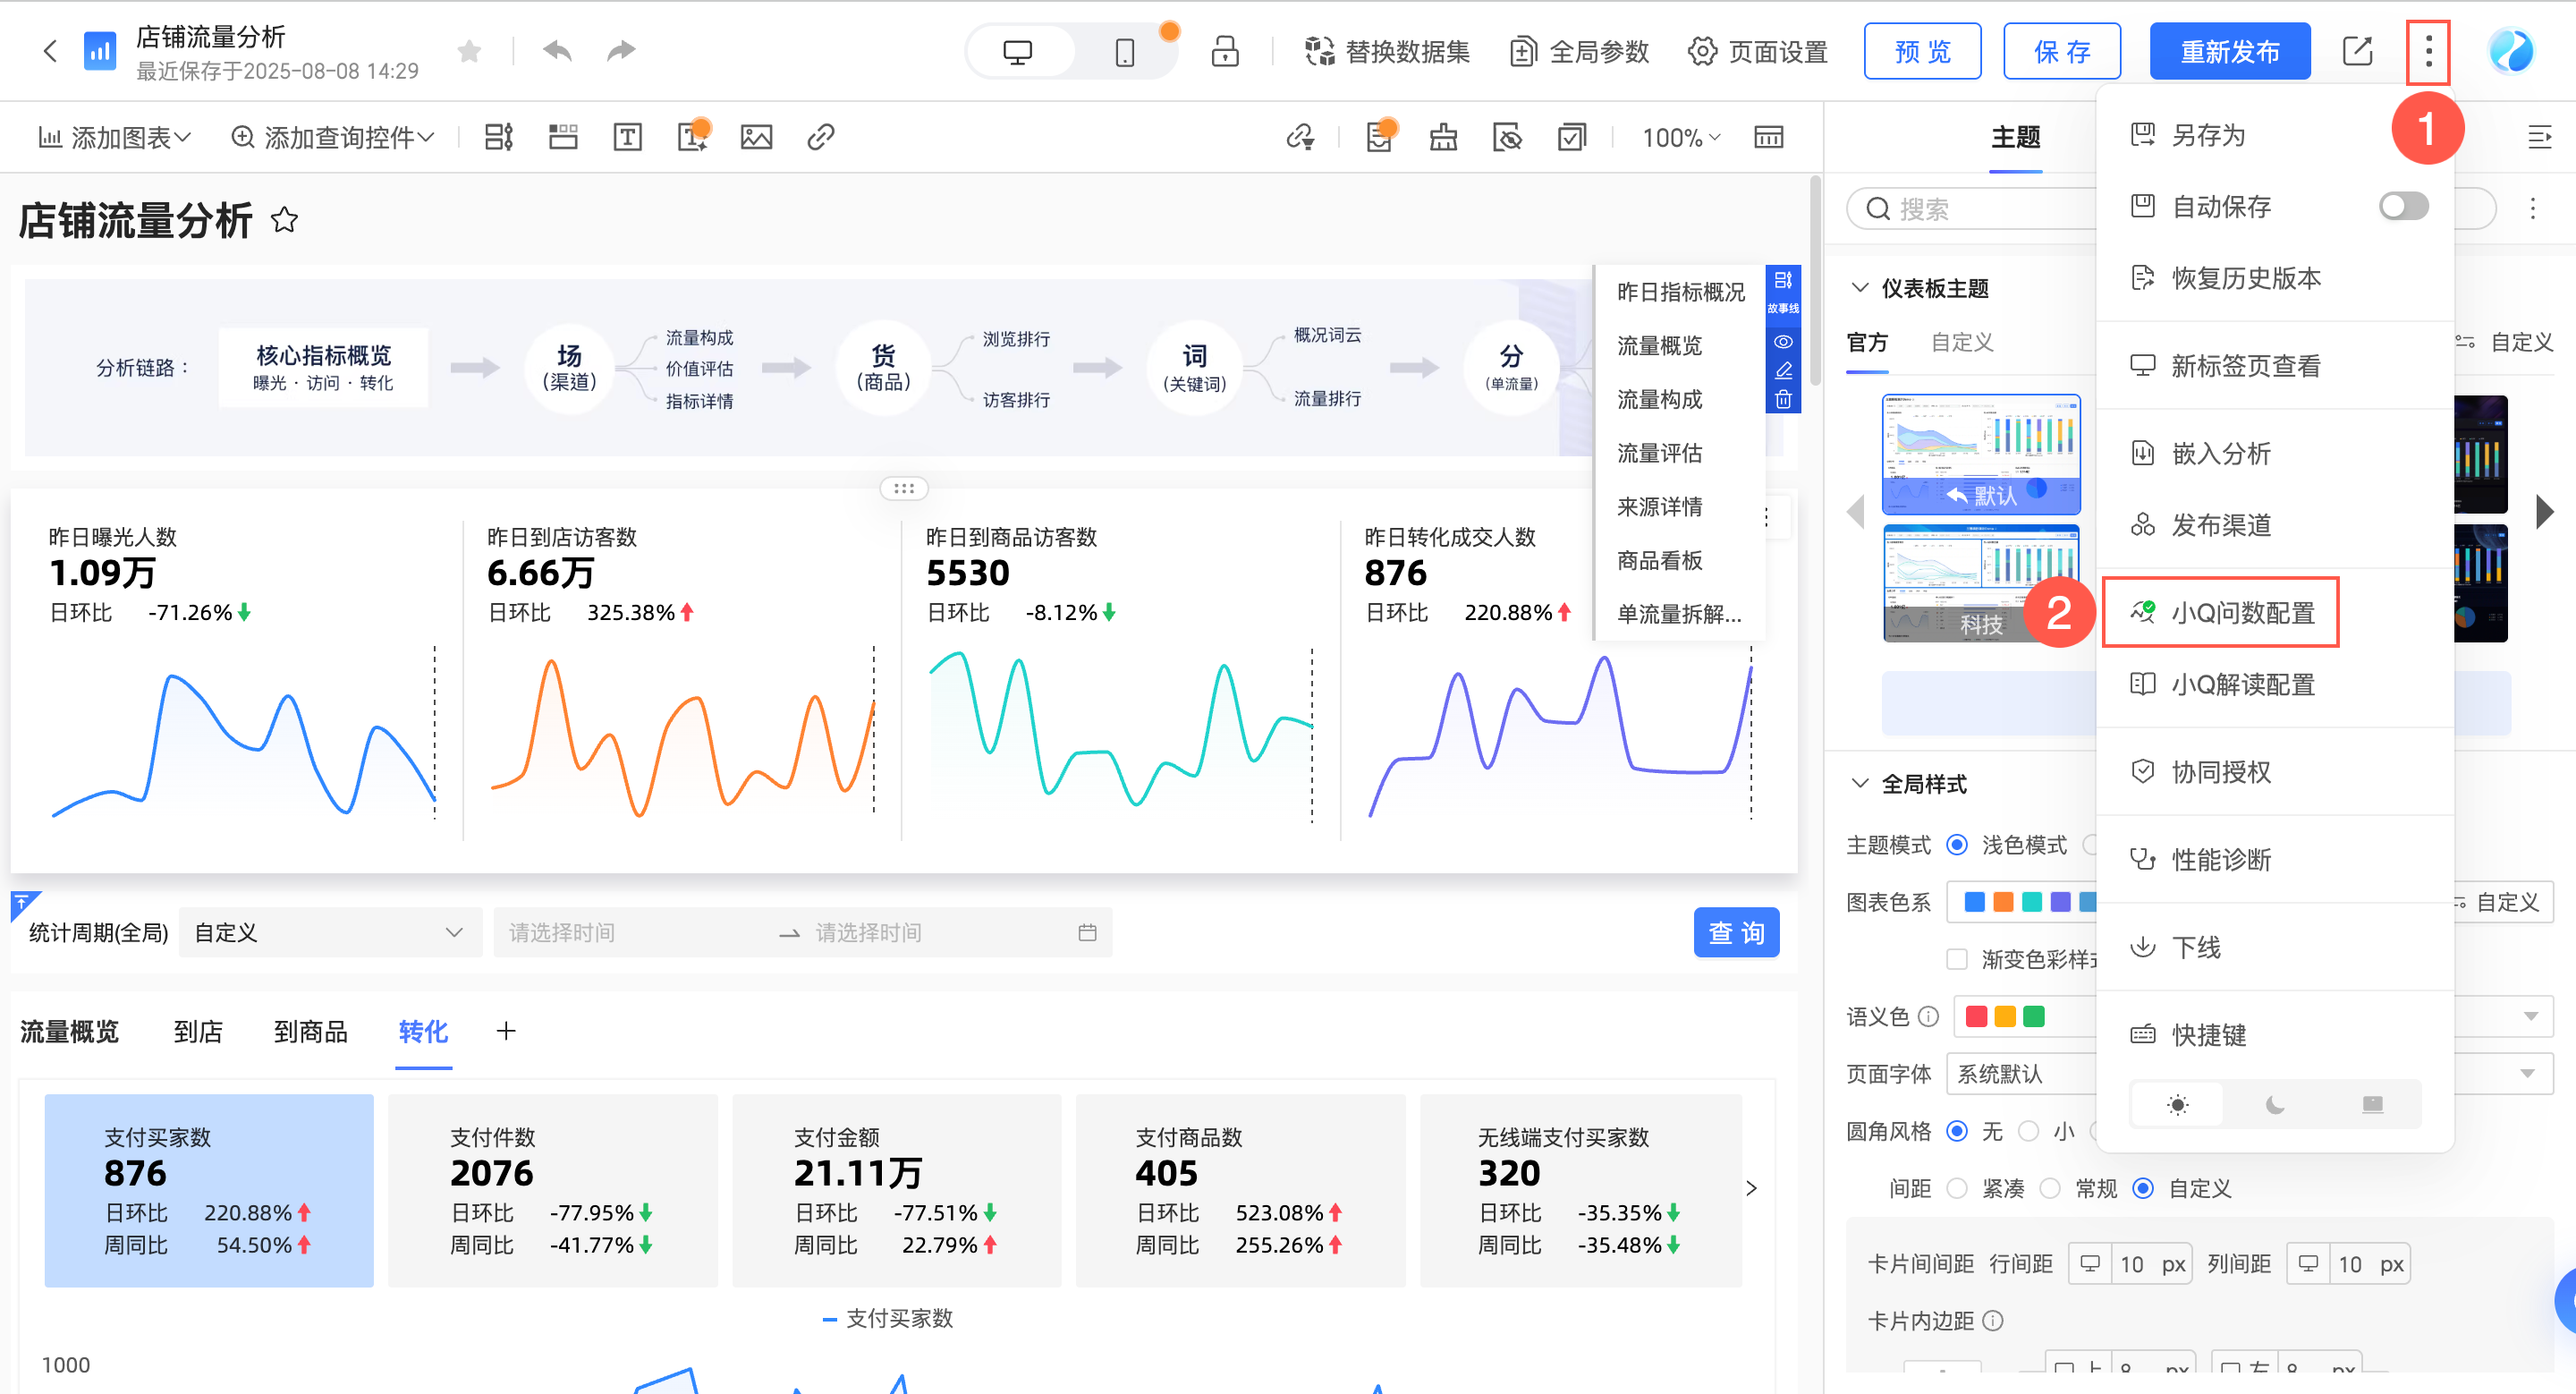2576x1394 pixels.
Task: Click the redo arrow icon
Action: [621, 50]
